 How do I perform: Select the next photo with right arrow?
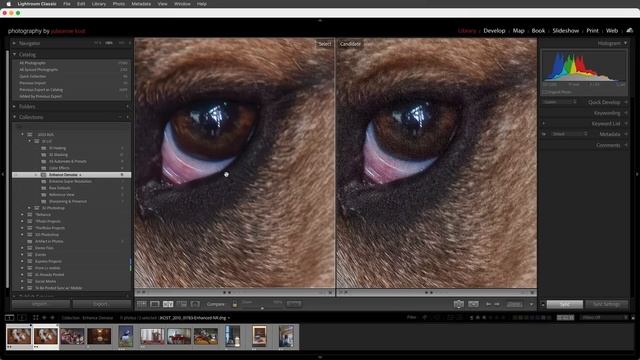click(497, 304)
